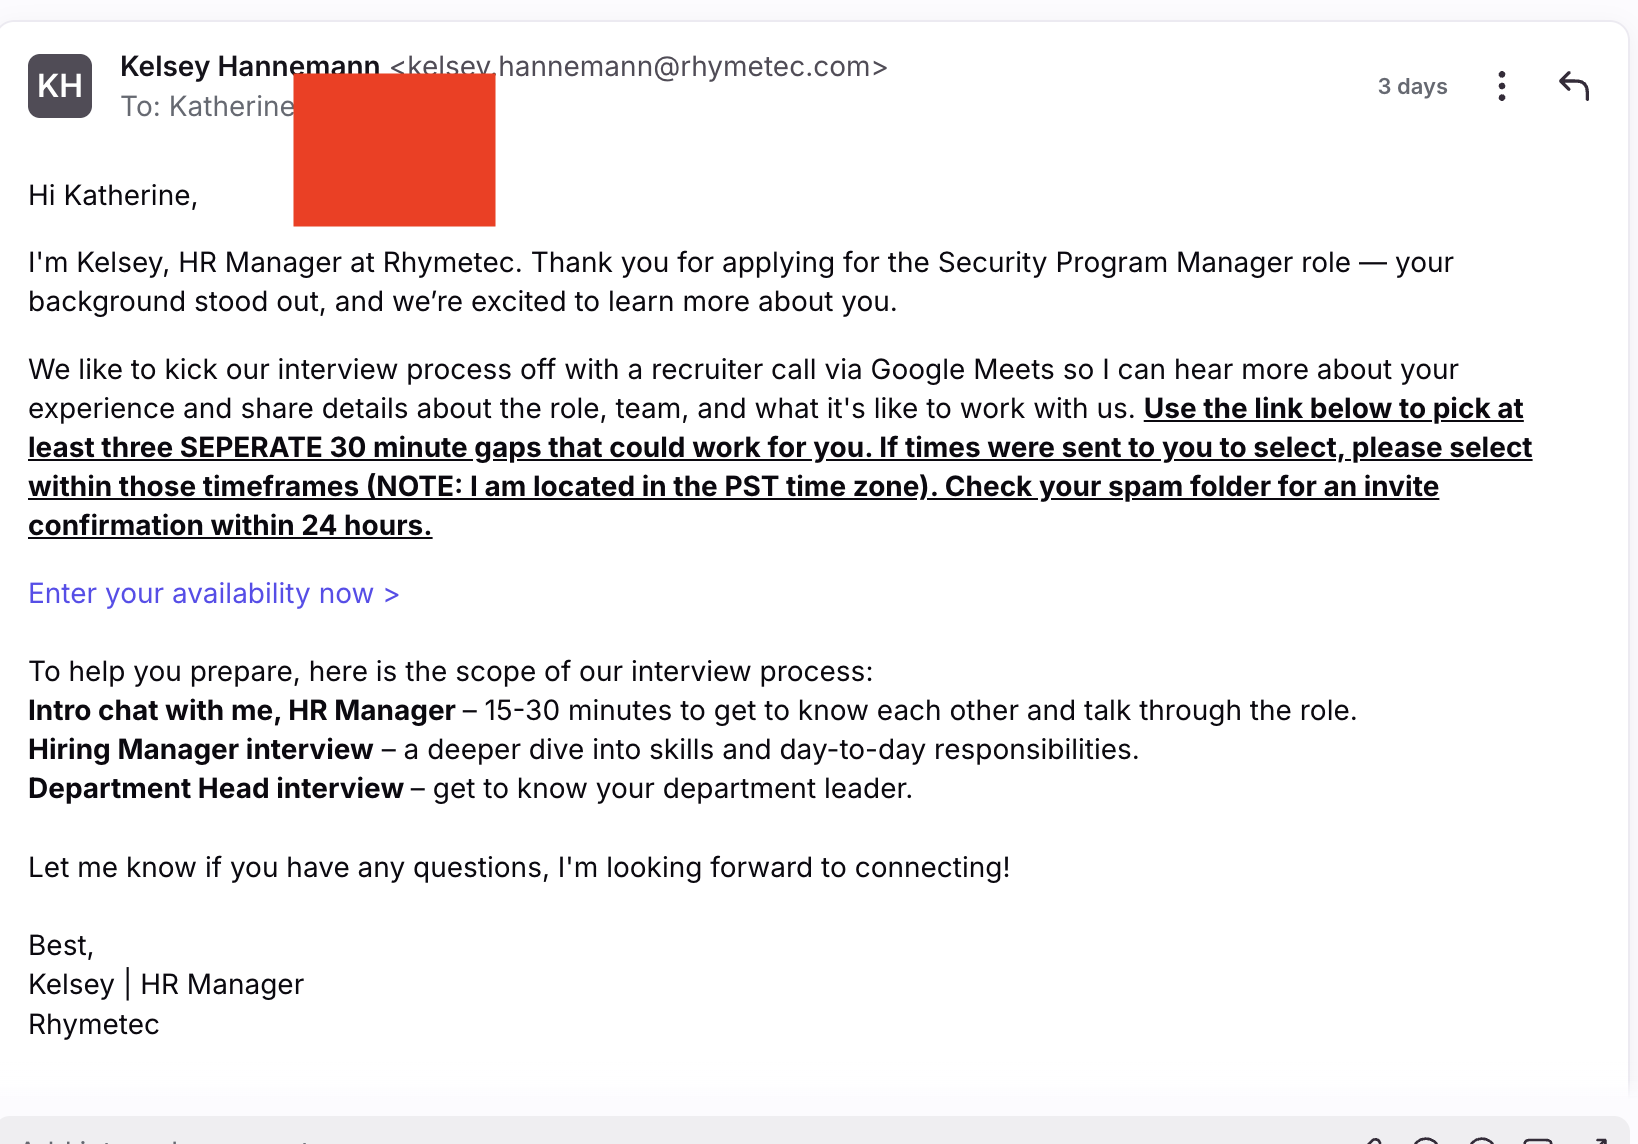This screenshot has height=1144, width=1638.
Task: Click the KH sender avatar
Action: tap(59, 86)
